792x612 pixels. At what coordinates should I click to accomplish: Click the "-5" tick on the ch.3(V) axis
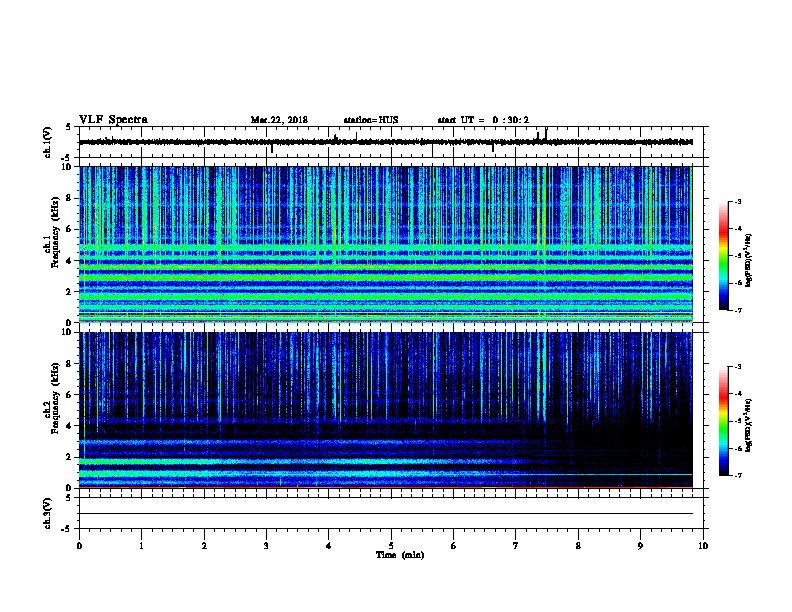(67, 529)
